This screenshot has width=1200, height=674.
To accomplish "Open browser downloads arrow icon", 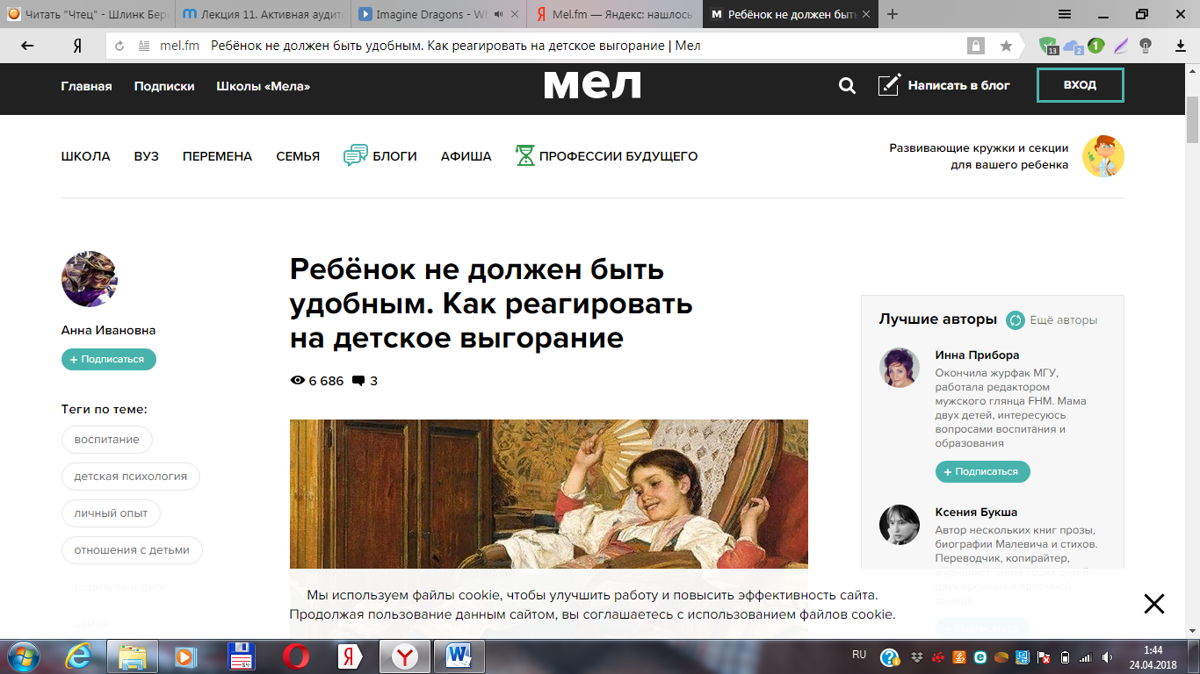I will (x=1181, y=46).
